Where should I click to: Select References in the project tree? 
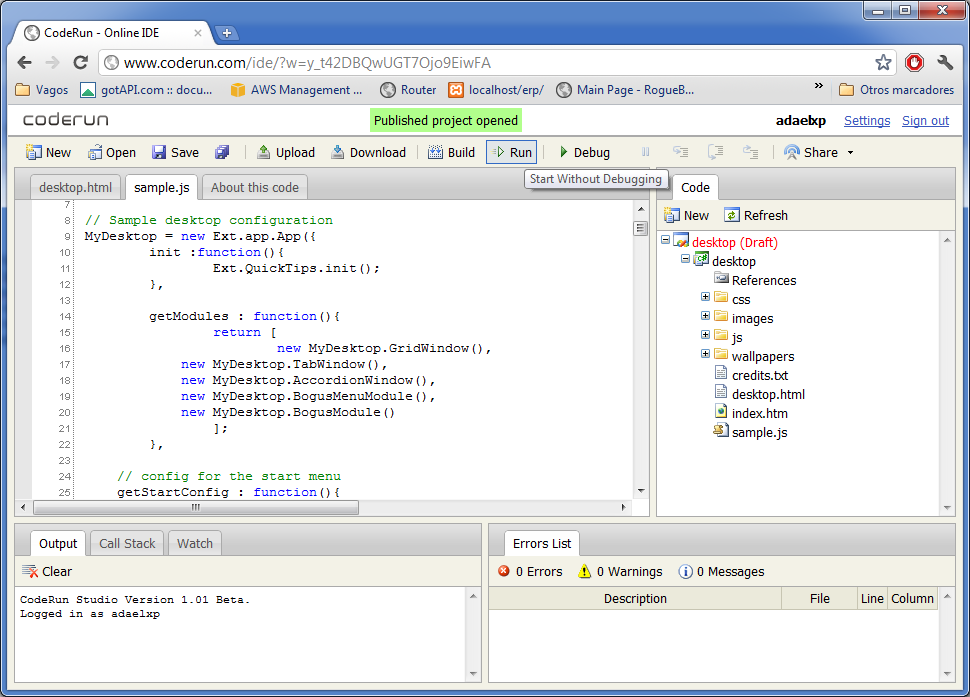click(x=763, y=280)
